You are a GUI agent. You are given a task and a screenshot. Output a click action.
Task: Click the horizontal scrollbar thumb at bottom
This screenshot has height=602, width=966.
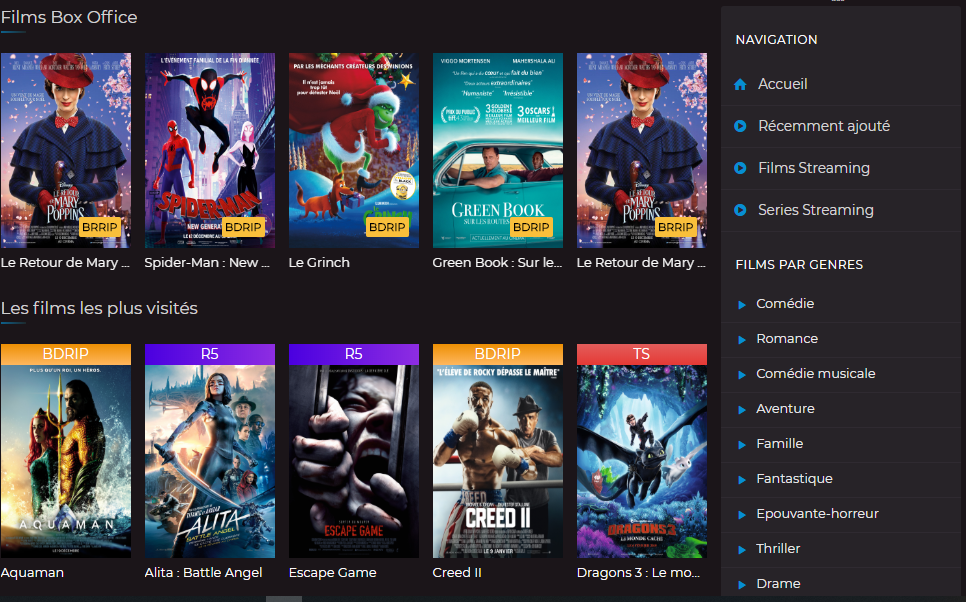pos(284,599)
